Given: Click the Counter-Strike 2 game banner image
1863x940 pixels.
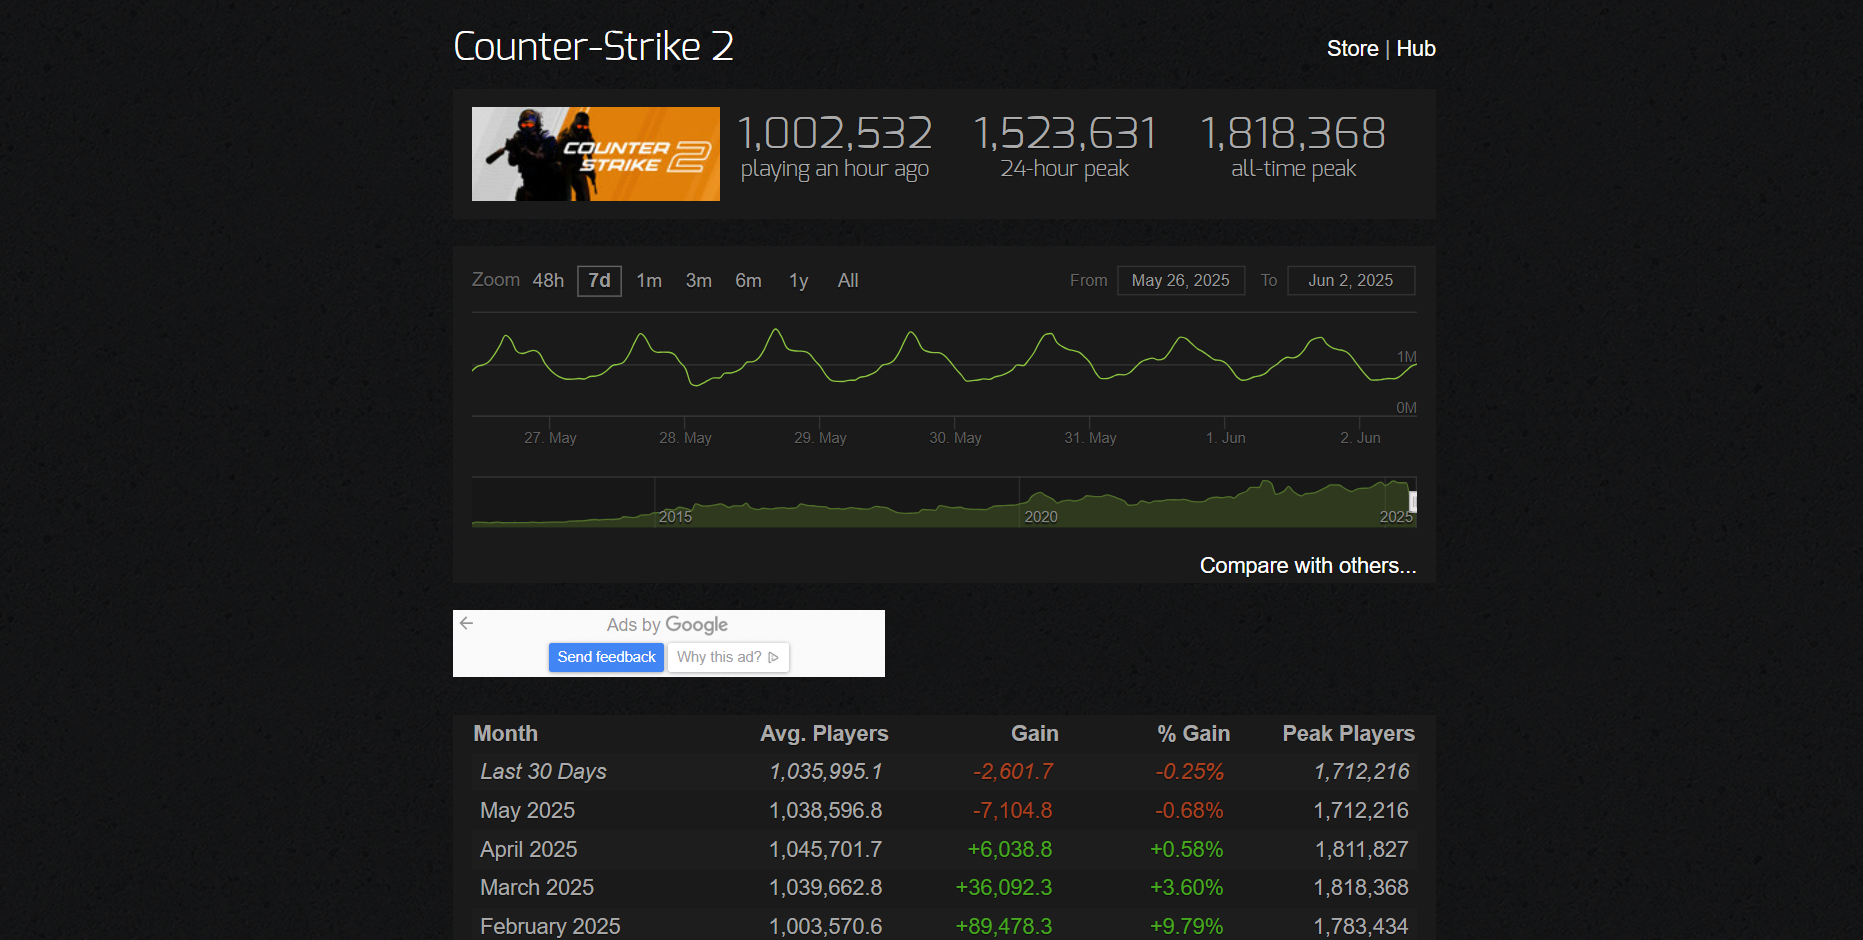Looking at the screenshot, I should point(595,154).
